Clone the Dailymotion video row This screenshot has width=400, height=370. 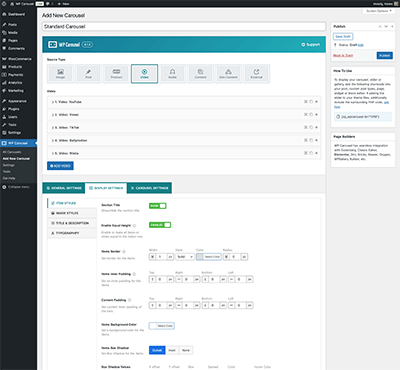click(x=311, y=140)
